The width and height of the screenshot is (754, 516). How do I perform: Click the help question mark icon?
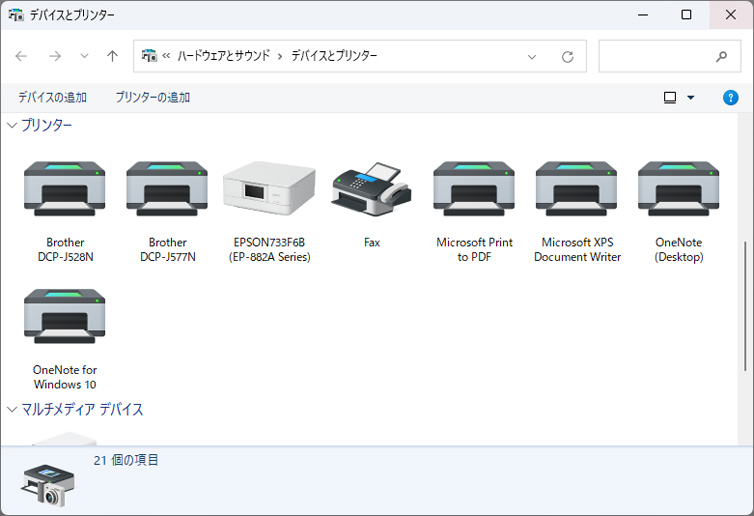730,98
